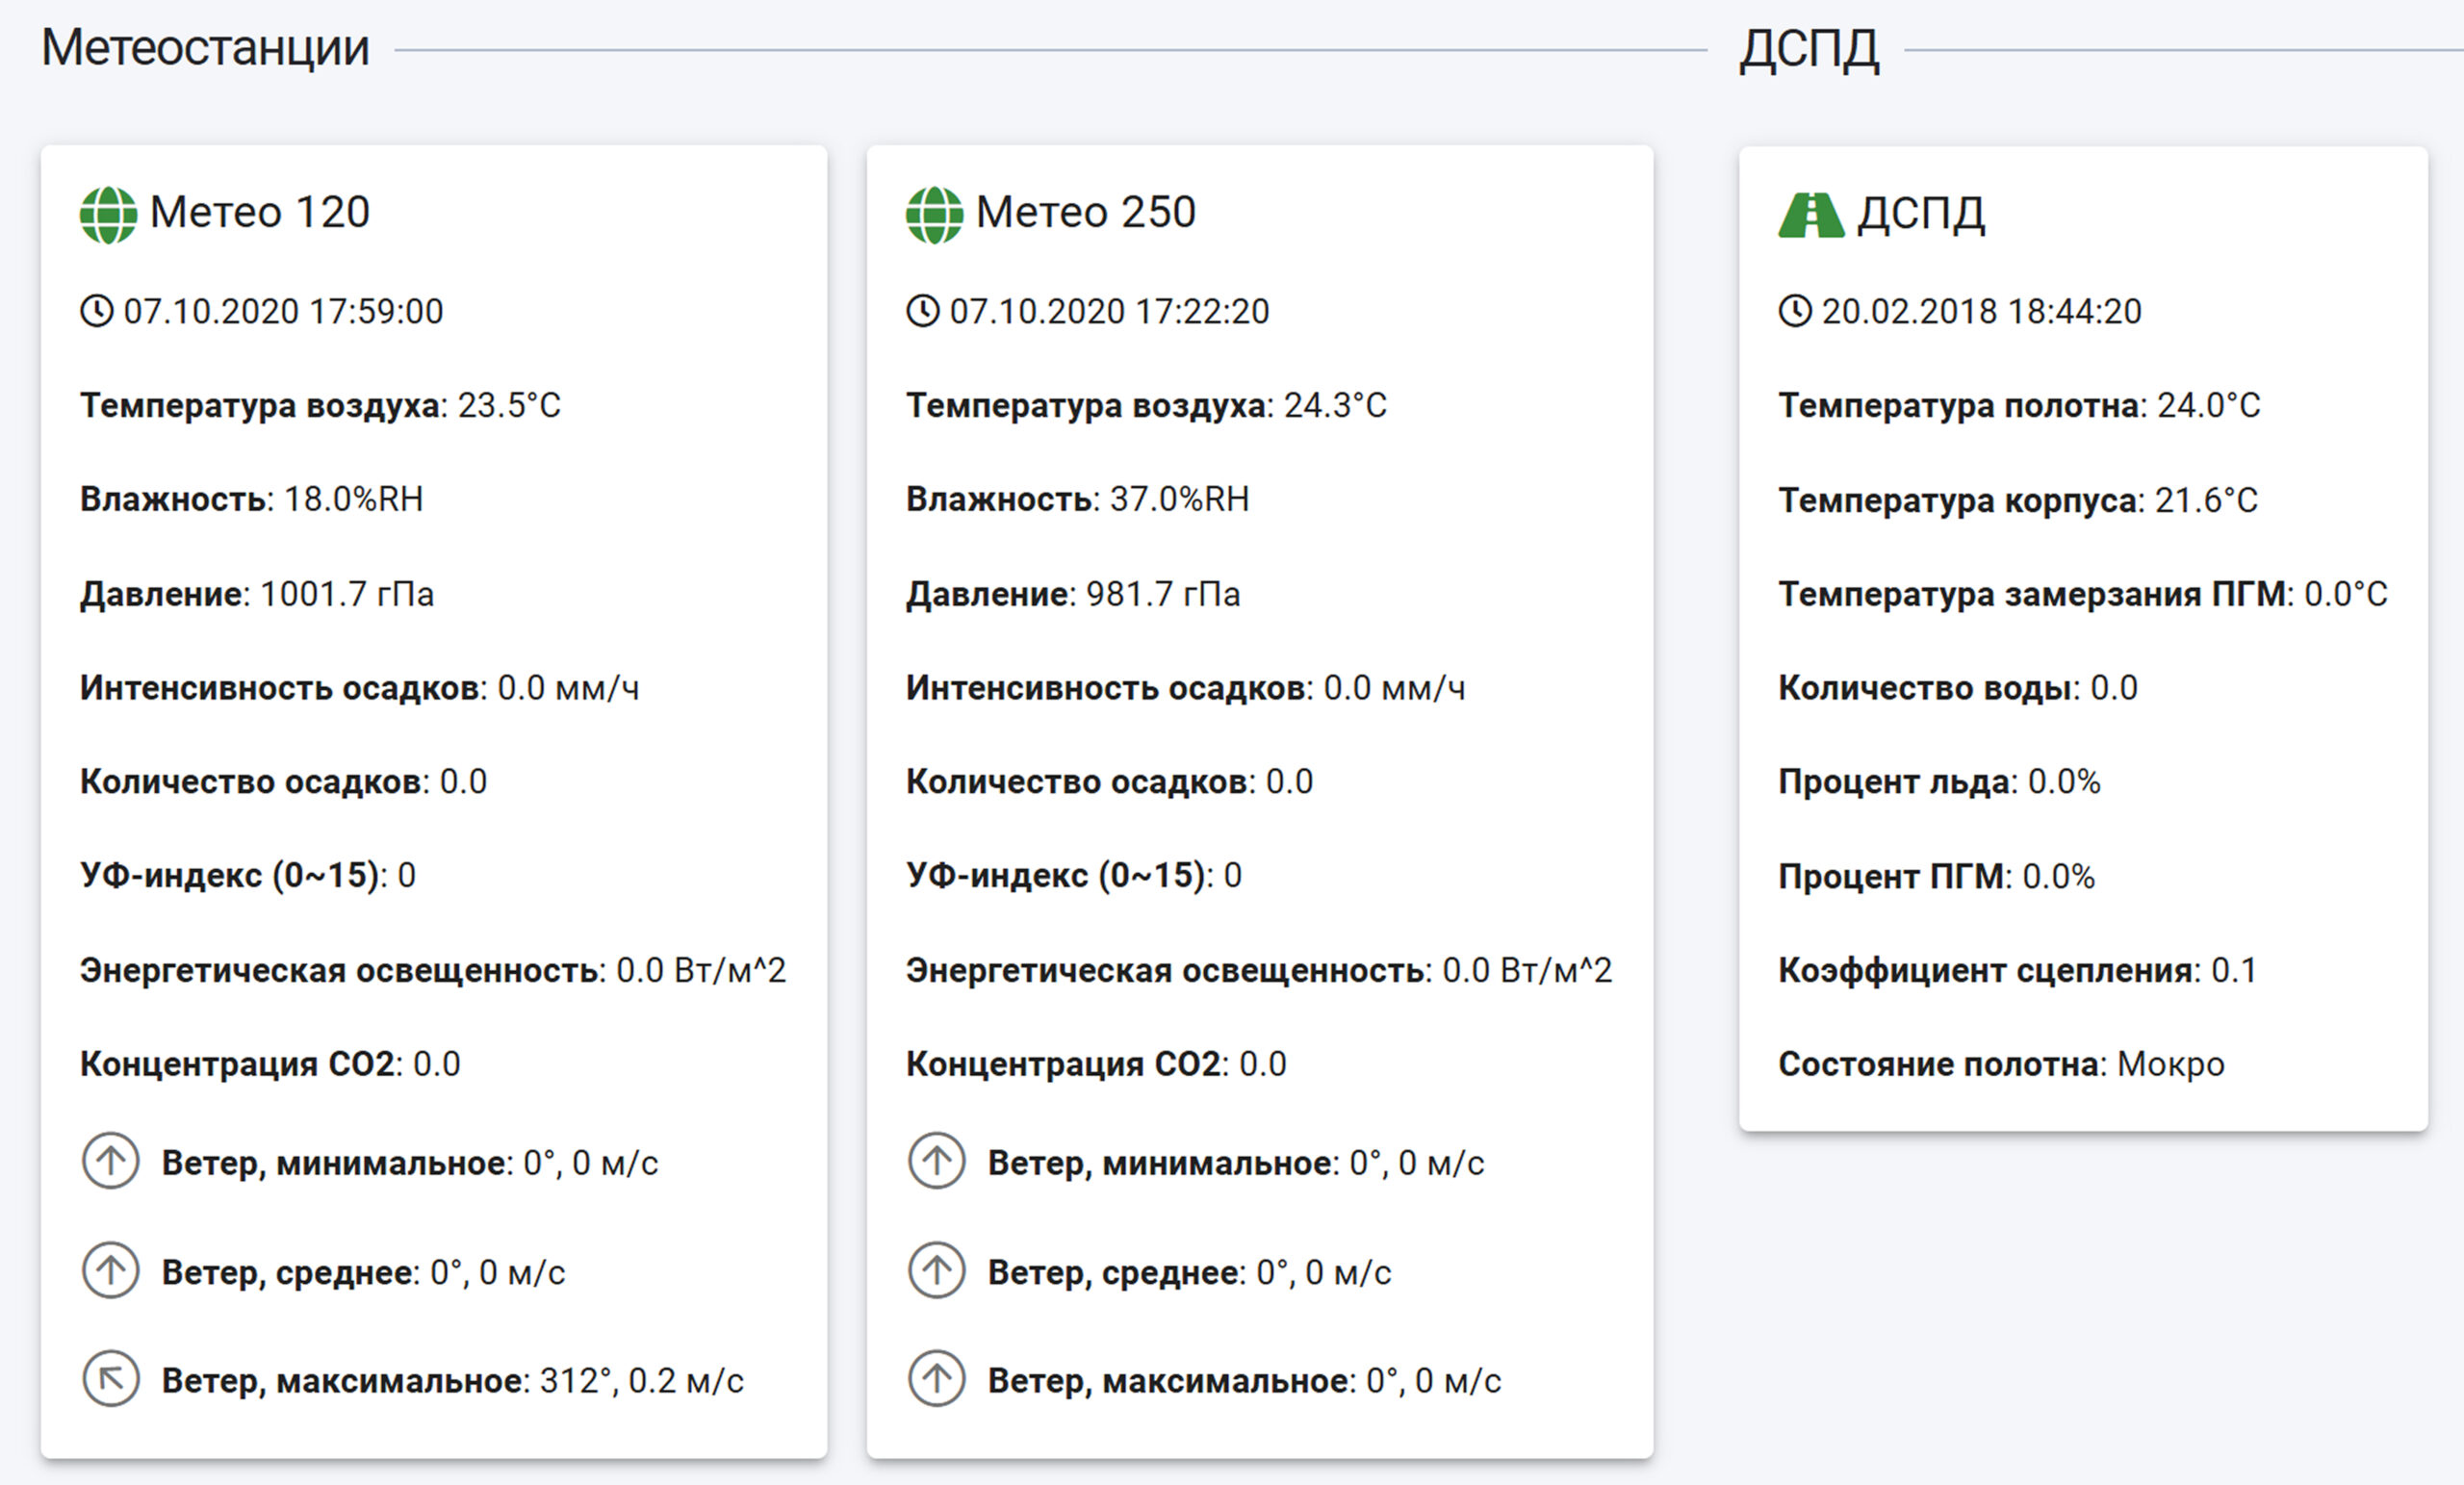
Task: Open the Метео 120 card title
Action: tap(260, 212)
